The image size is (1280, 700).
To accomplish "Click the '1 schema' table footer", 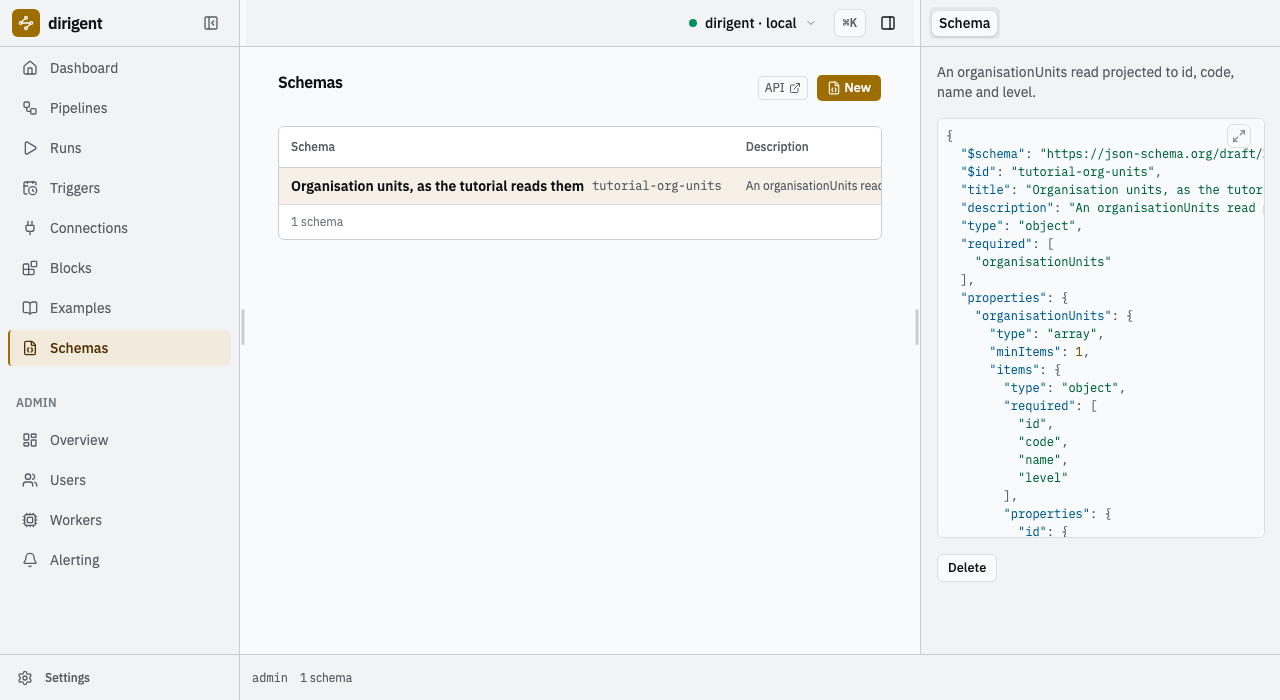I will 317,222.
